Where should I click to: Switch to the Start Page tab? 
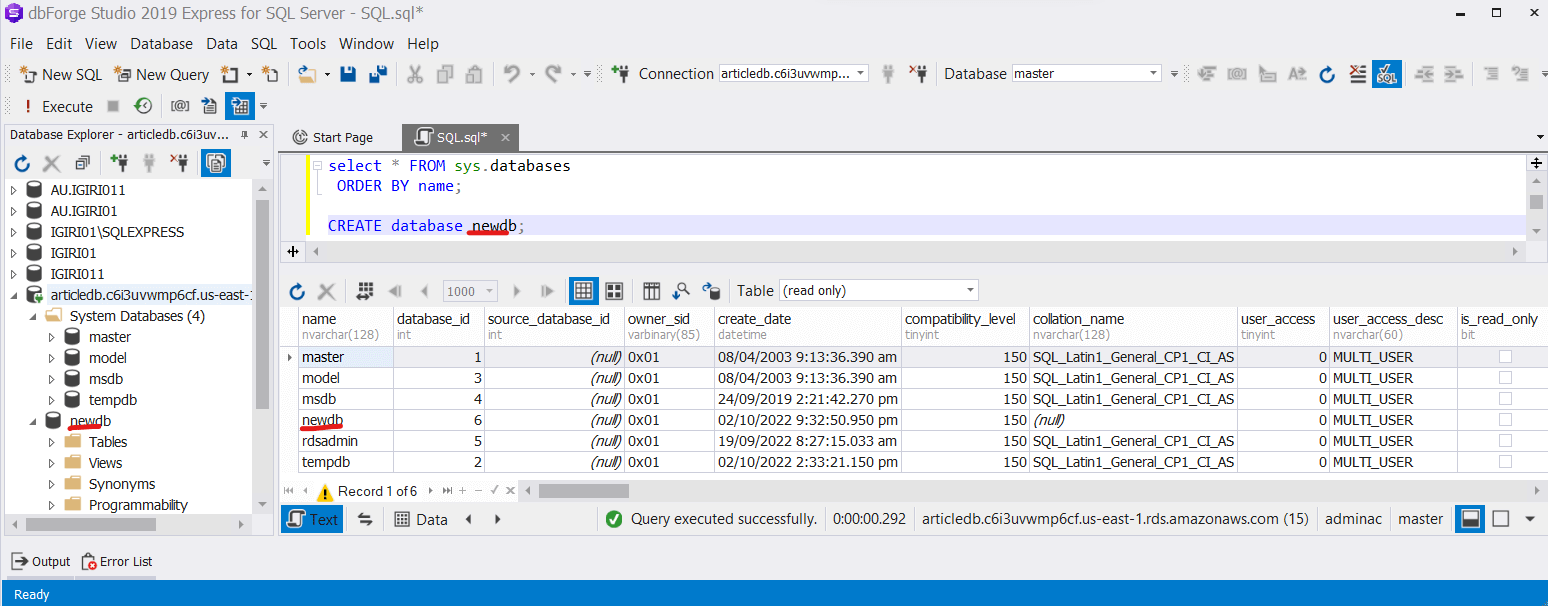point(333,138)
